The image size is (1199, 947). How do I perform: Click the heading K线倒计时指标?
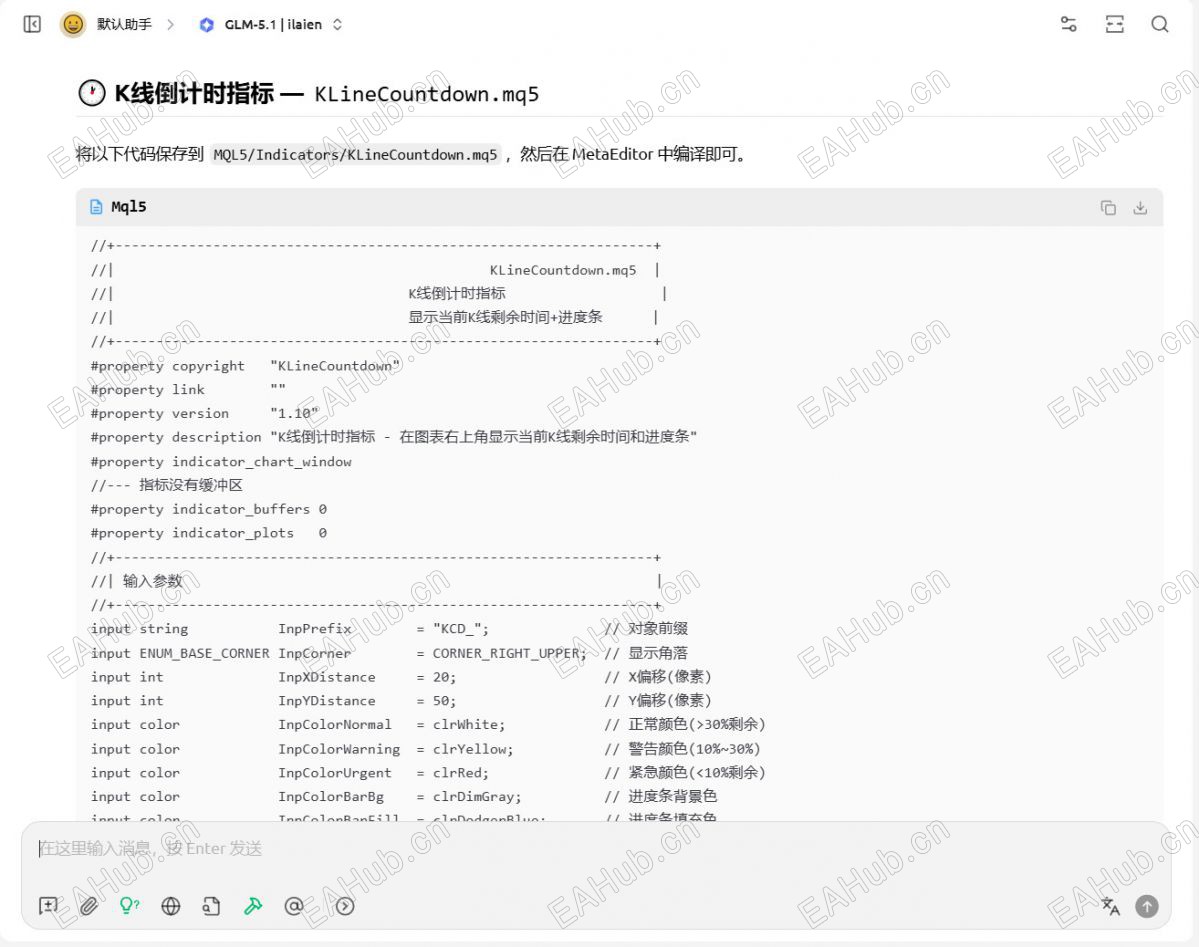194,93
